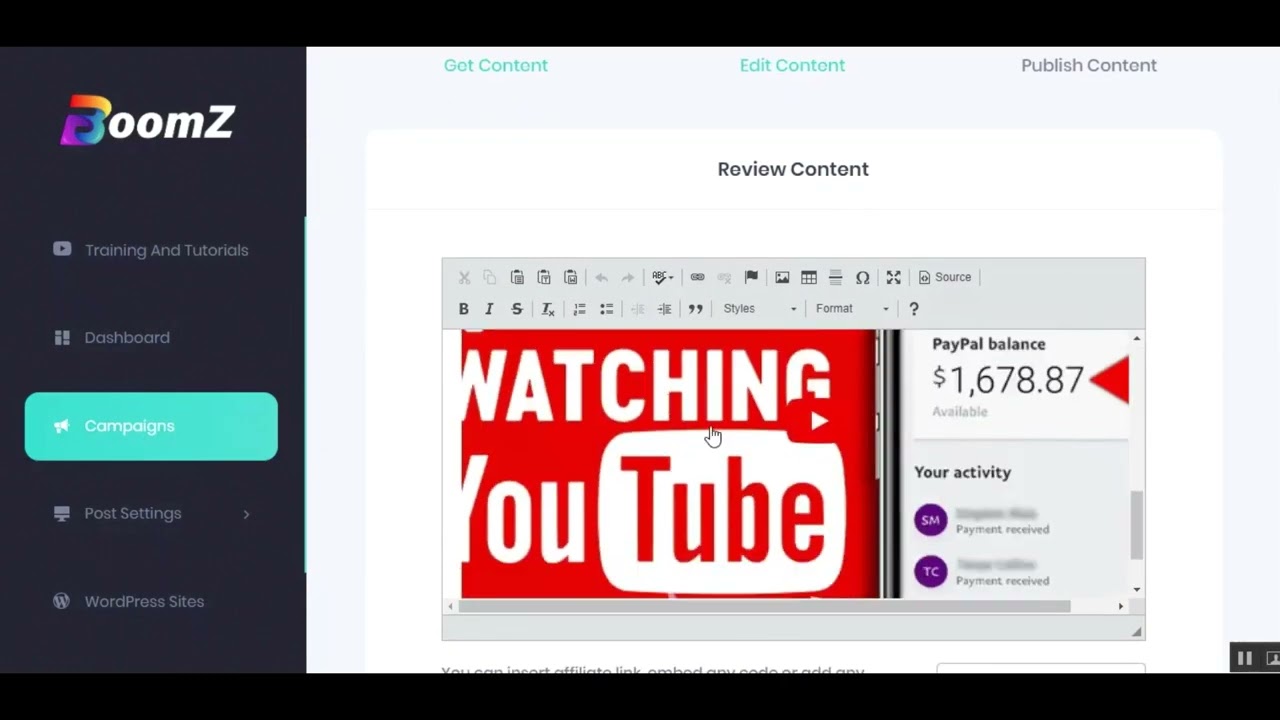The height and width of the screenshot is (720, 1280).
Task: Toggle italic formatting
Action: click(x=490, y=309)
